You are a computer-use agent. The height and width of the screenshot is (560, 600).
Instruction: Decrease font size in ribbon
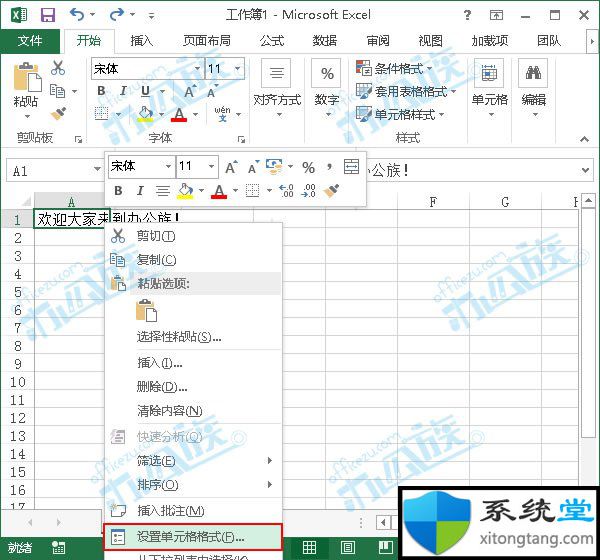click(x=212, y=91)
